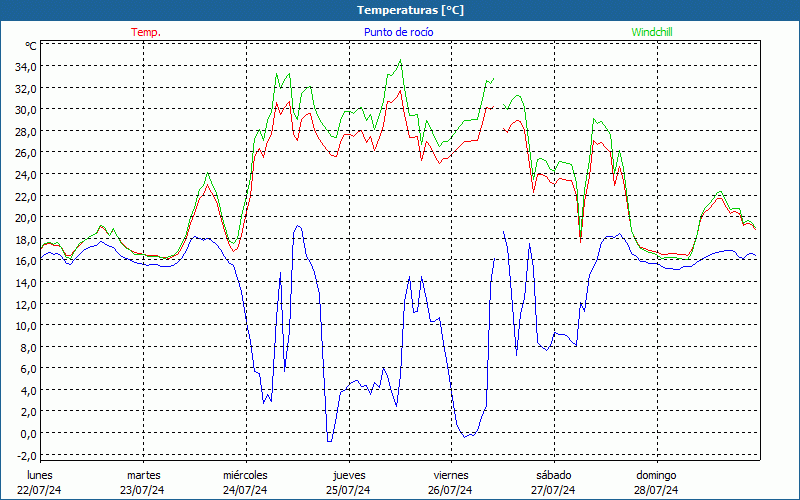800x500 pixels.
Task: Click the 26,0 y-axis value
Action: click(26, 153)
